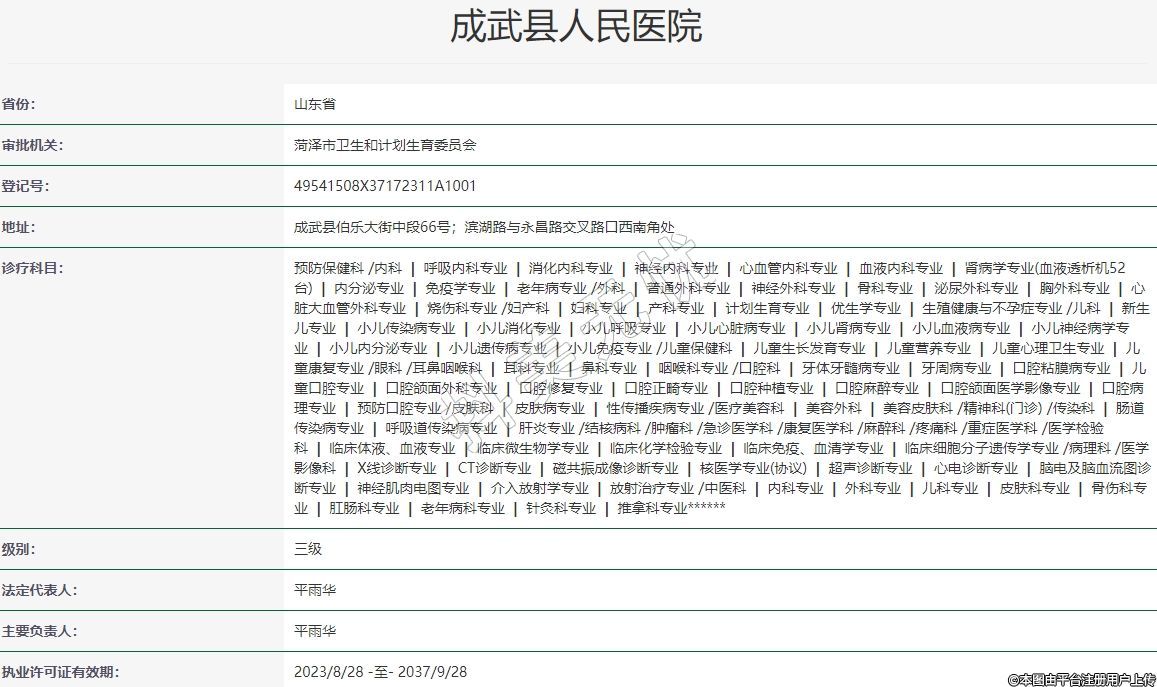Click the X线诊断专业 entry
1157x687 pixels.
[x=396, y=468]
